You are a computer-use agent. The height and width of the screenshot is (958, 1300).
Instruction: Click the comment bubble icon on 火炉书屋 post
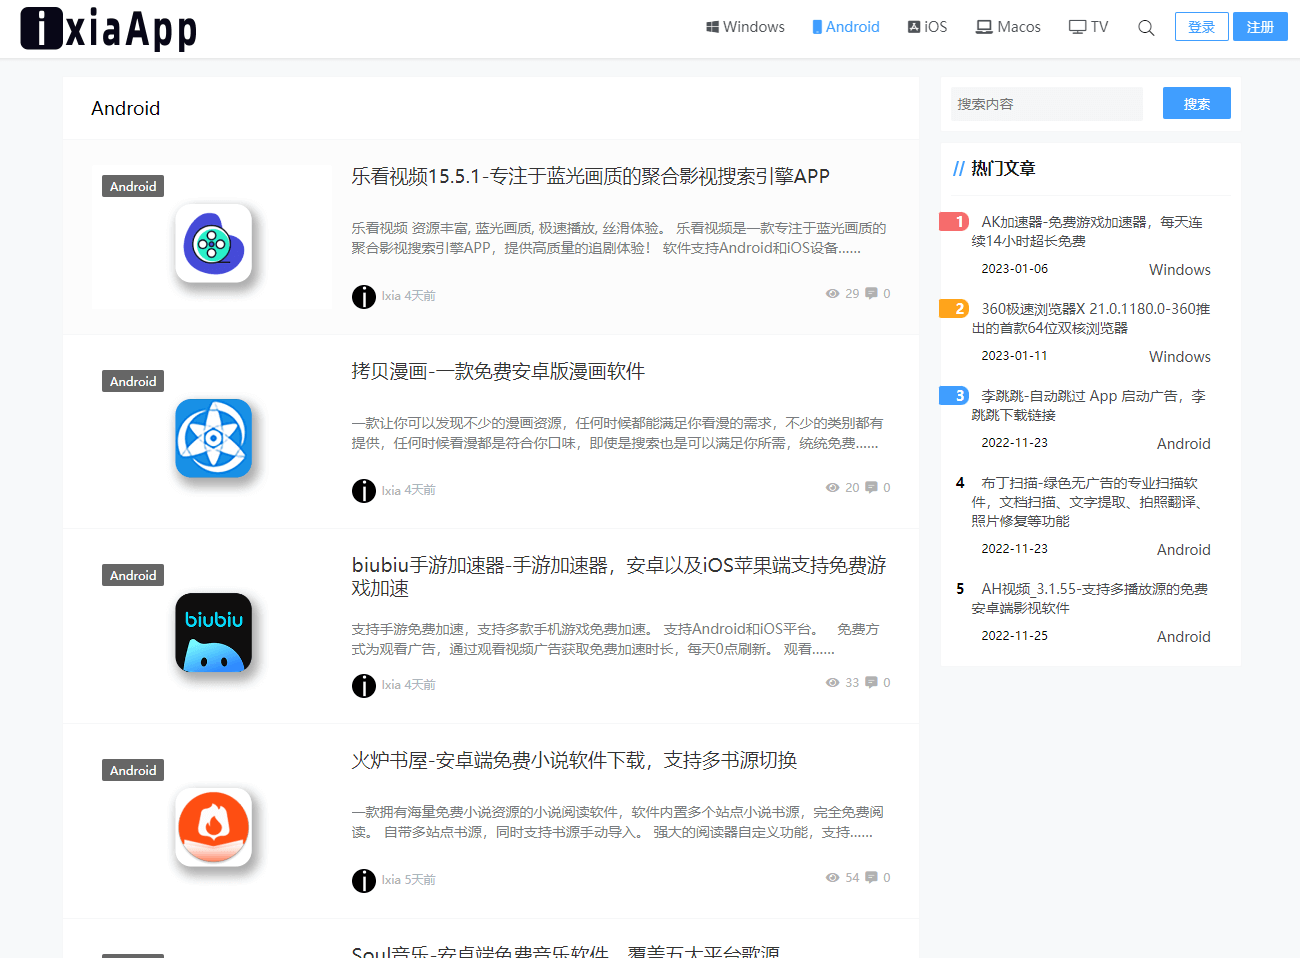869,877
